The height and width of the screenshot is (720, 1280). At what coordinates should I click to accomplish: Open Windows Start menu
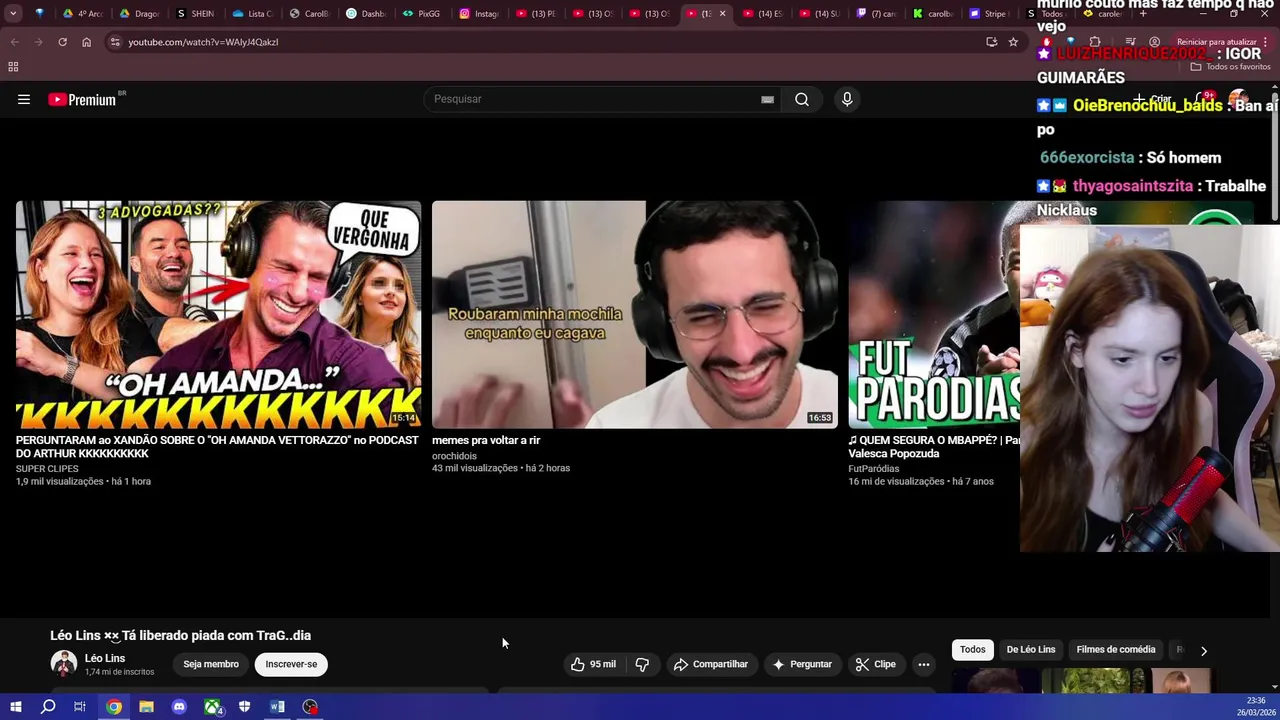[x=15, y=707]
